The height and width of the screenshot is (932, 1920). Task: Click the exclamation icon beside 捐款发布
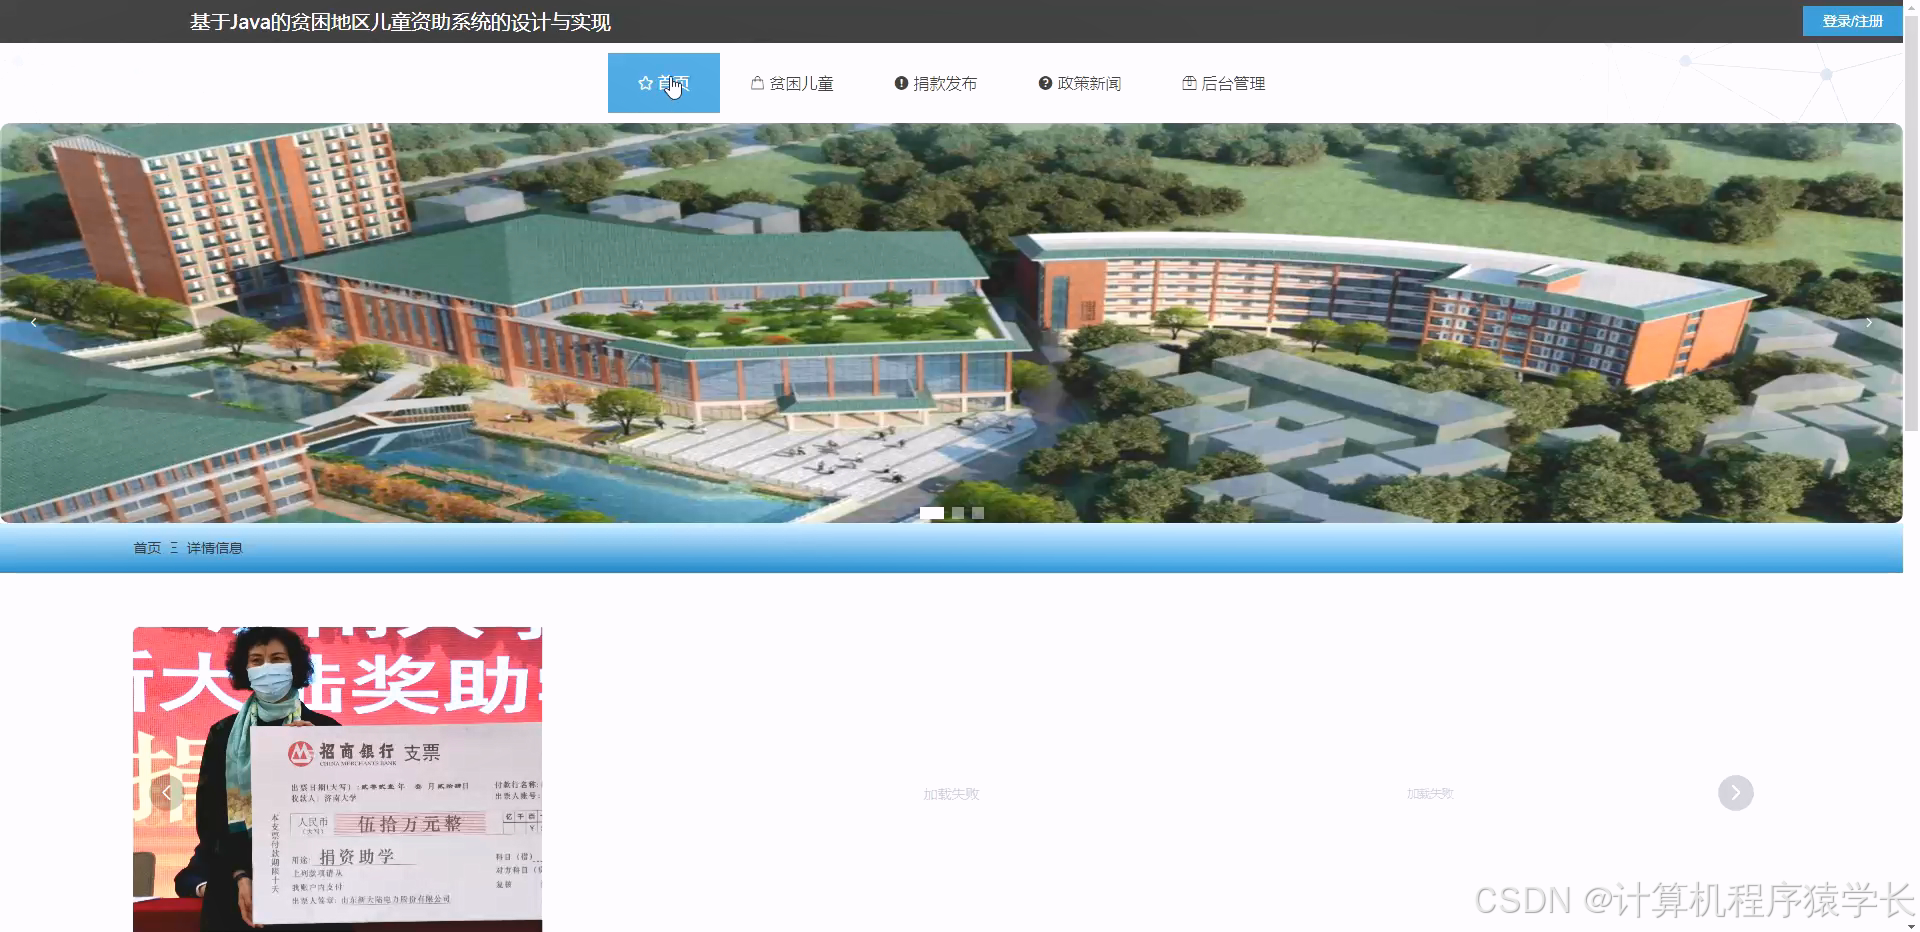pos(899,83)
